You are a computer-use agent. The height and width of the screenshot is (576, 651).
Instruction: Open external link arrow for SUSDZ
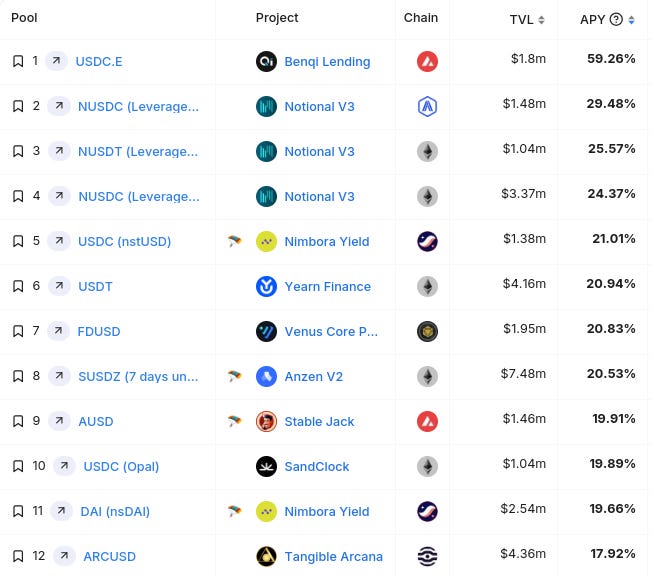coord(59,376)
